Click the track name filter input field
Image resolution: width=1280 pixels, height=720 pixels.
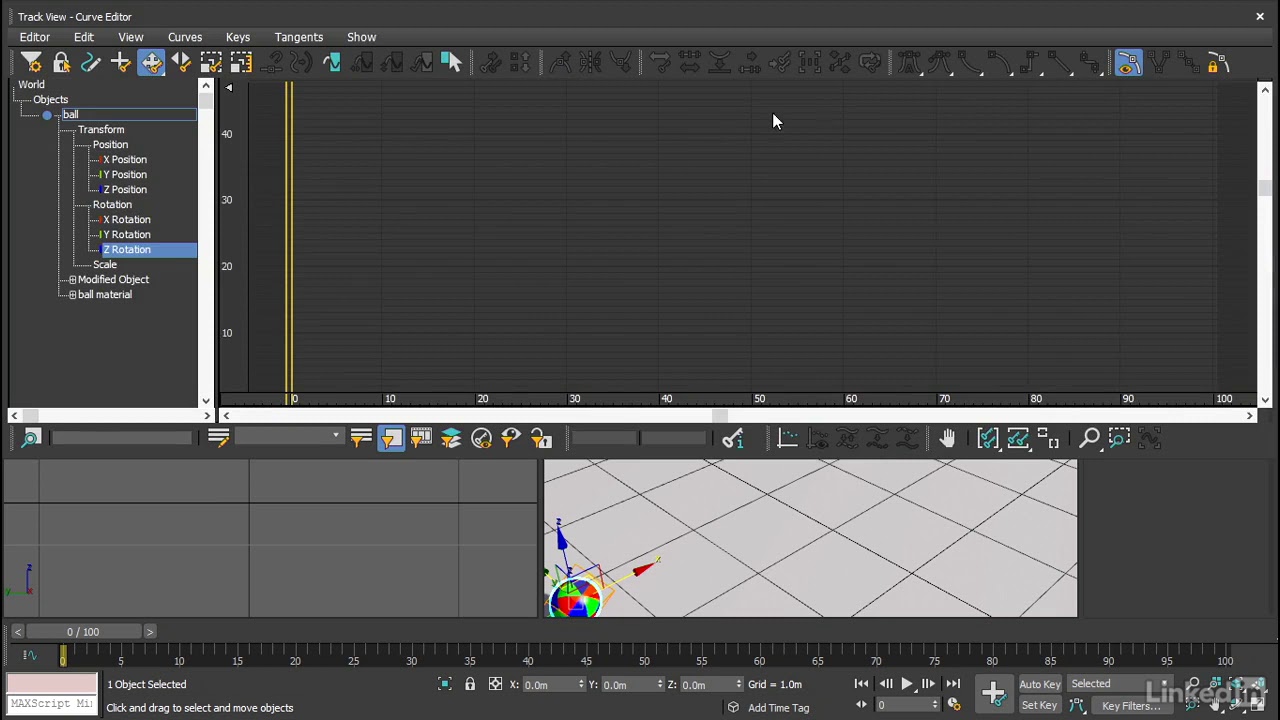[x=122, y=437]
